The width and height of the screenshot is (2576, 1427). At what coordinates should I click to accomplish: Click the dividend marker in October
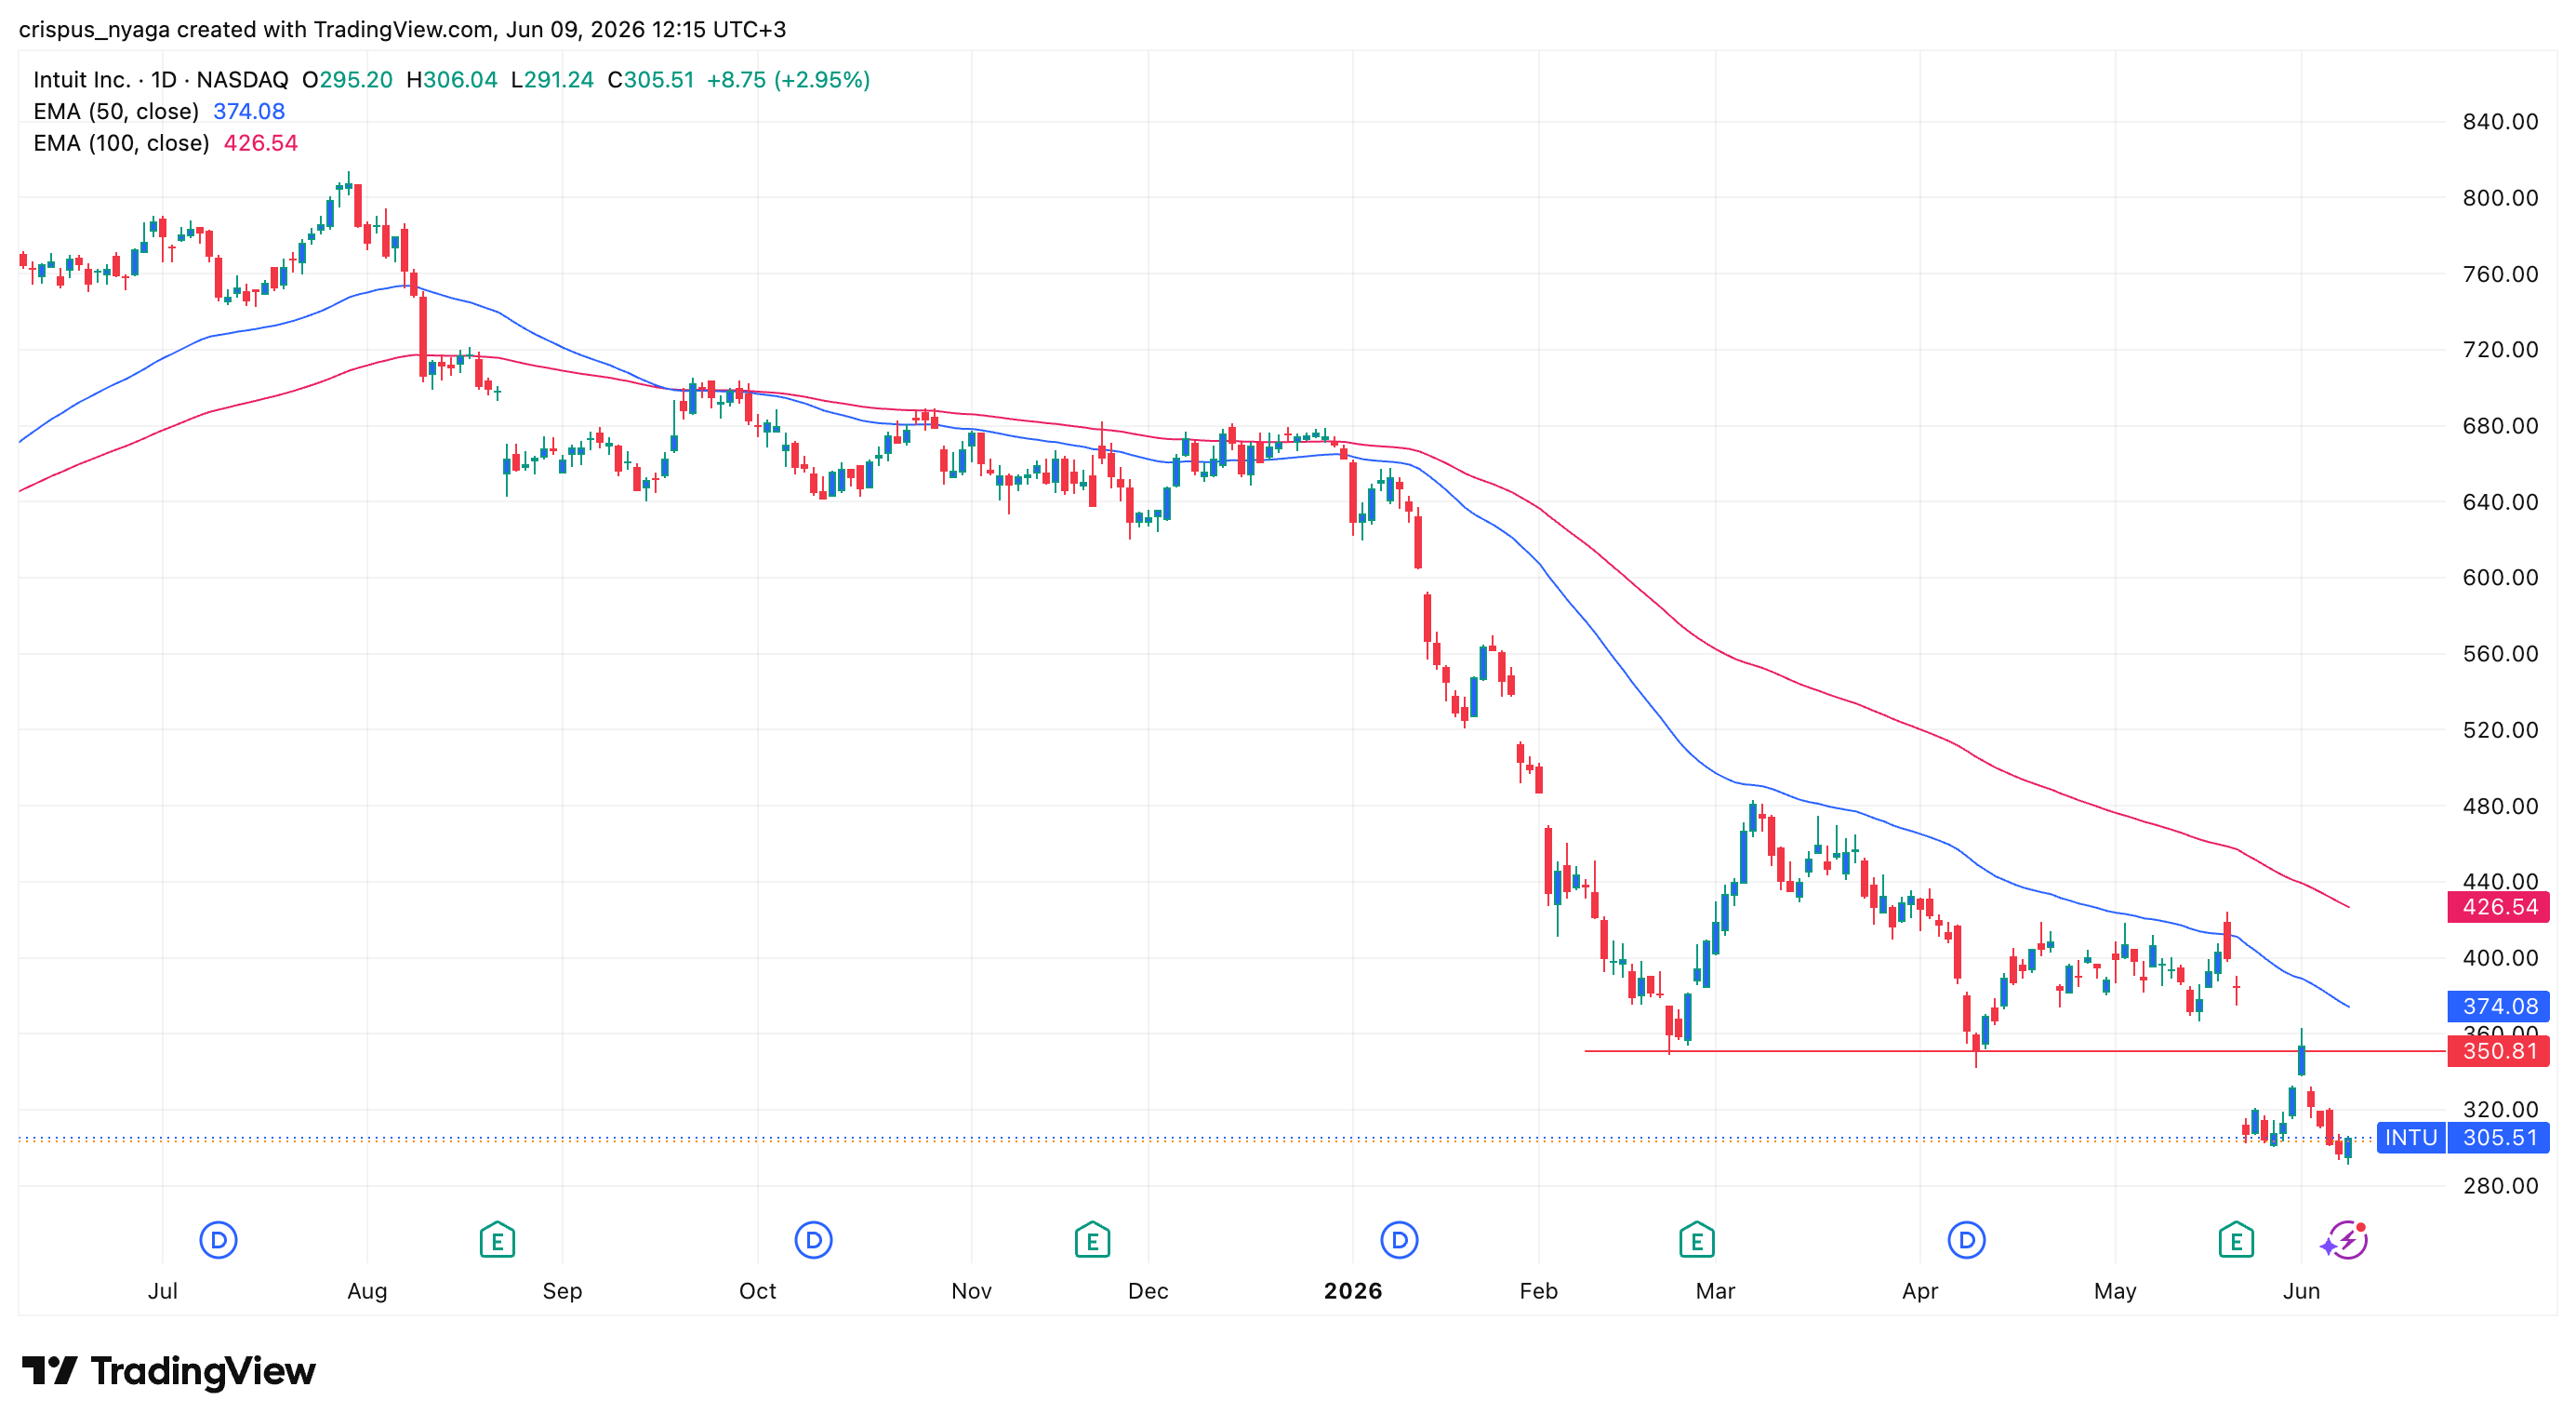click(x=813, y=1240)
